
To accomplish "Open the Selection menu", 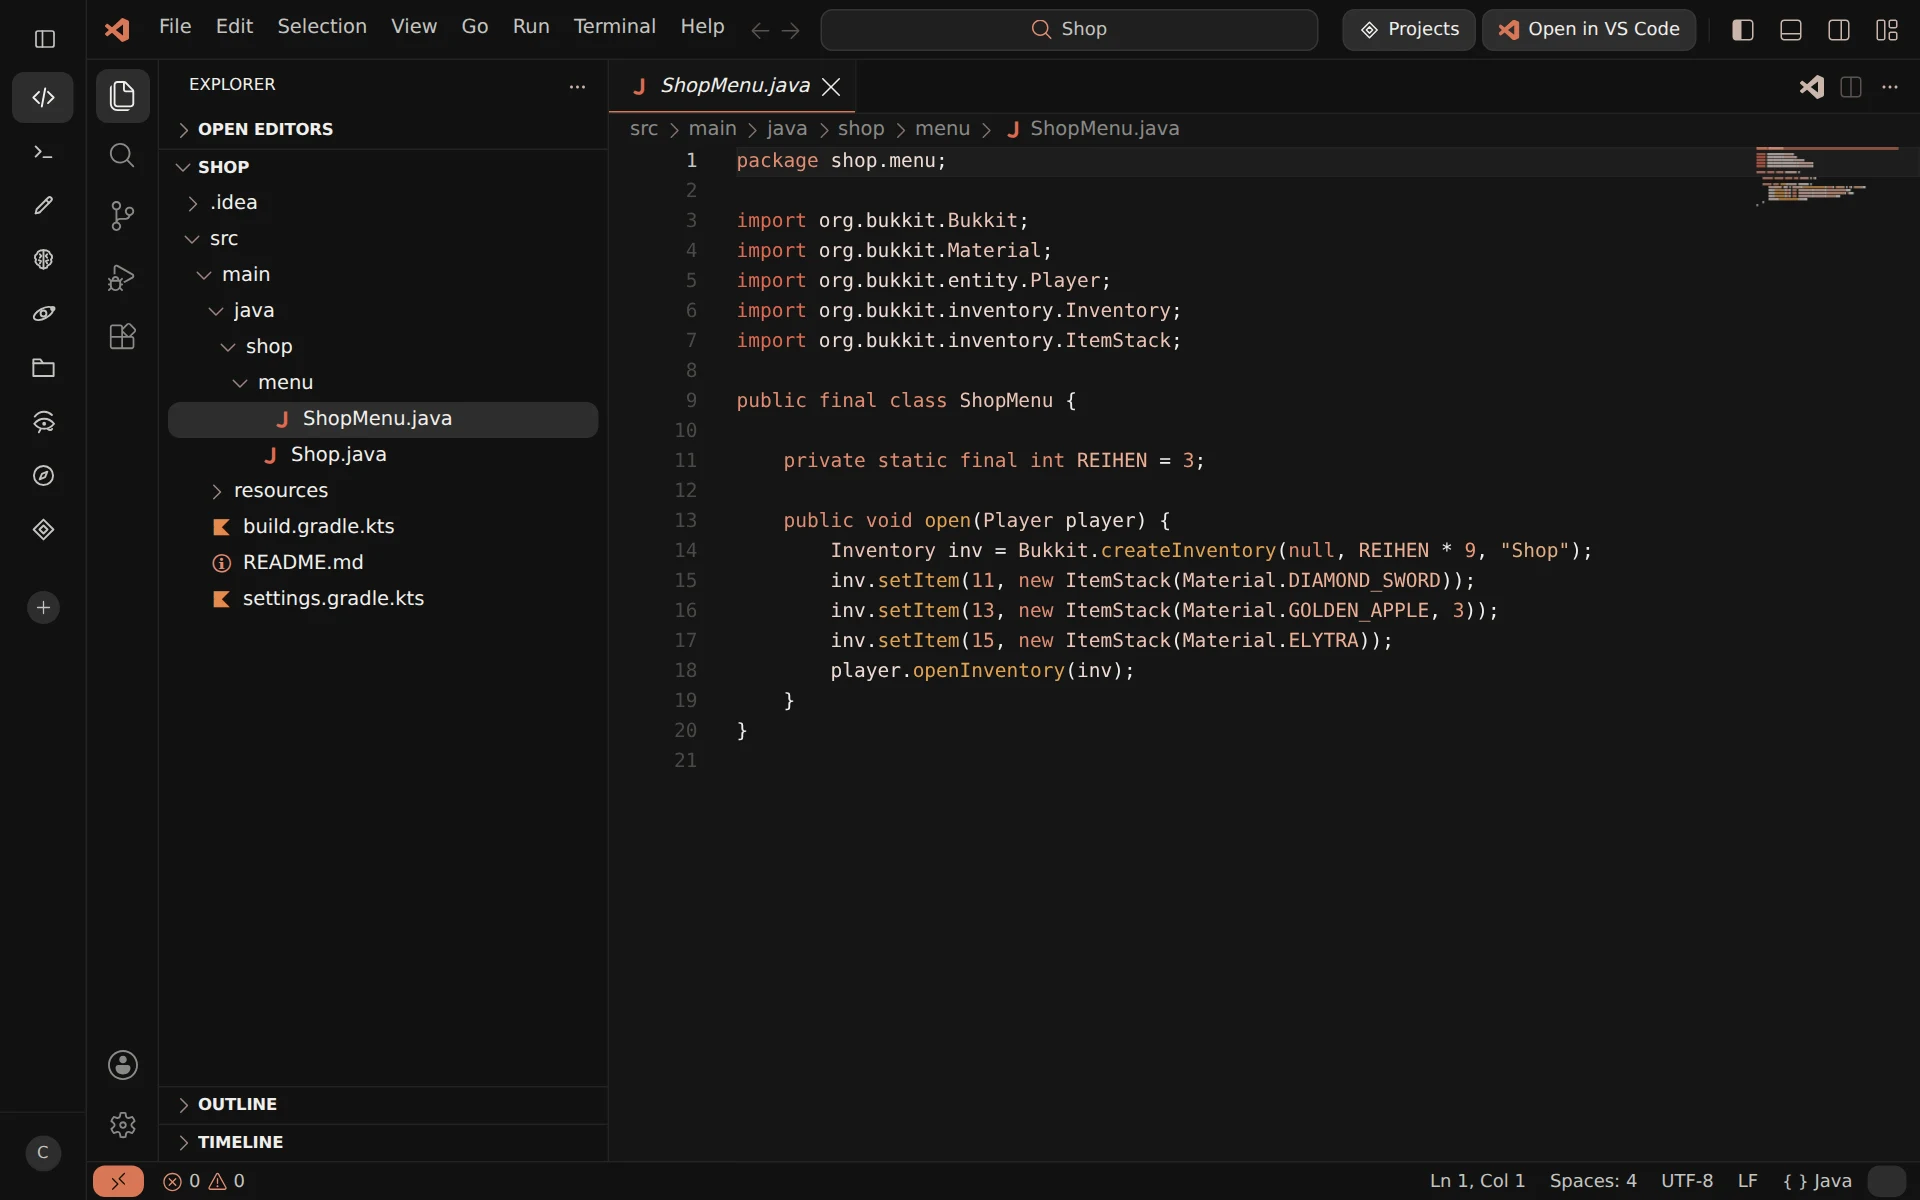I will tap(322, 27).
